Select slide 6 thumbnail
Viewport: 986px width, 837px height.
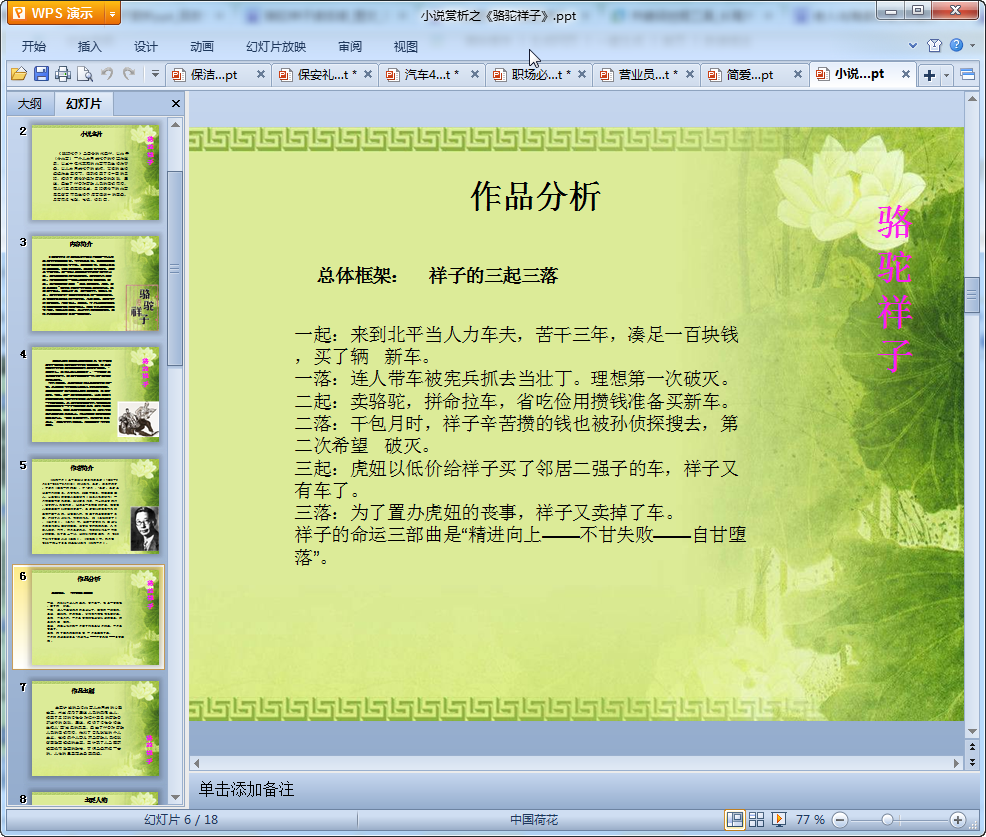[x=95, y=618]
